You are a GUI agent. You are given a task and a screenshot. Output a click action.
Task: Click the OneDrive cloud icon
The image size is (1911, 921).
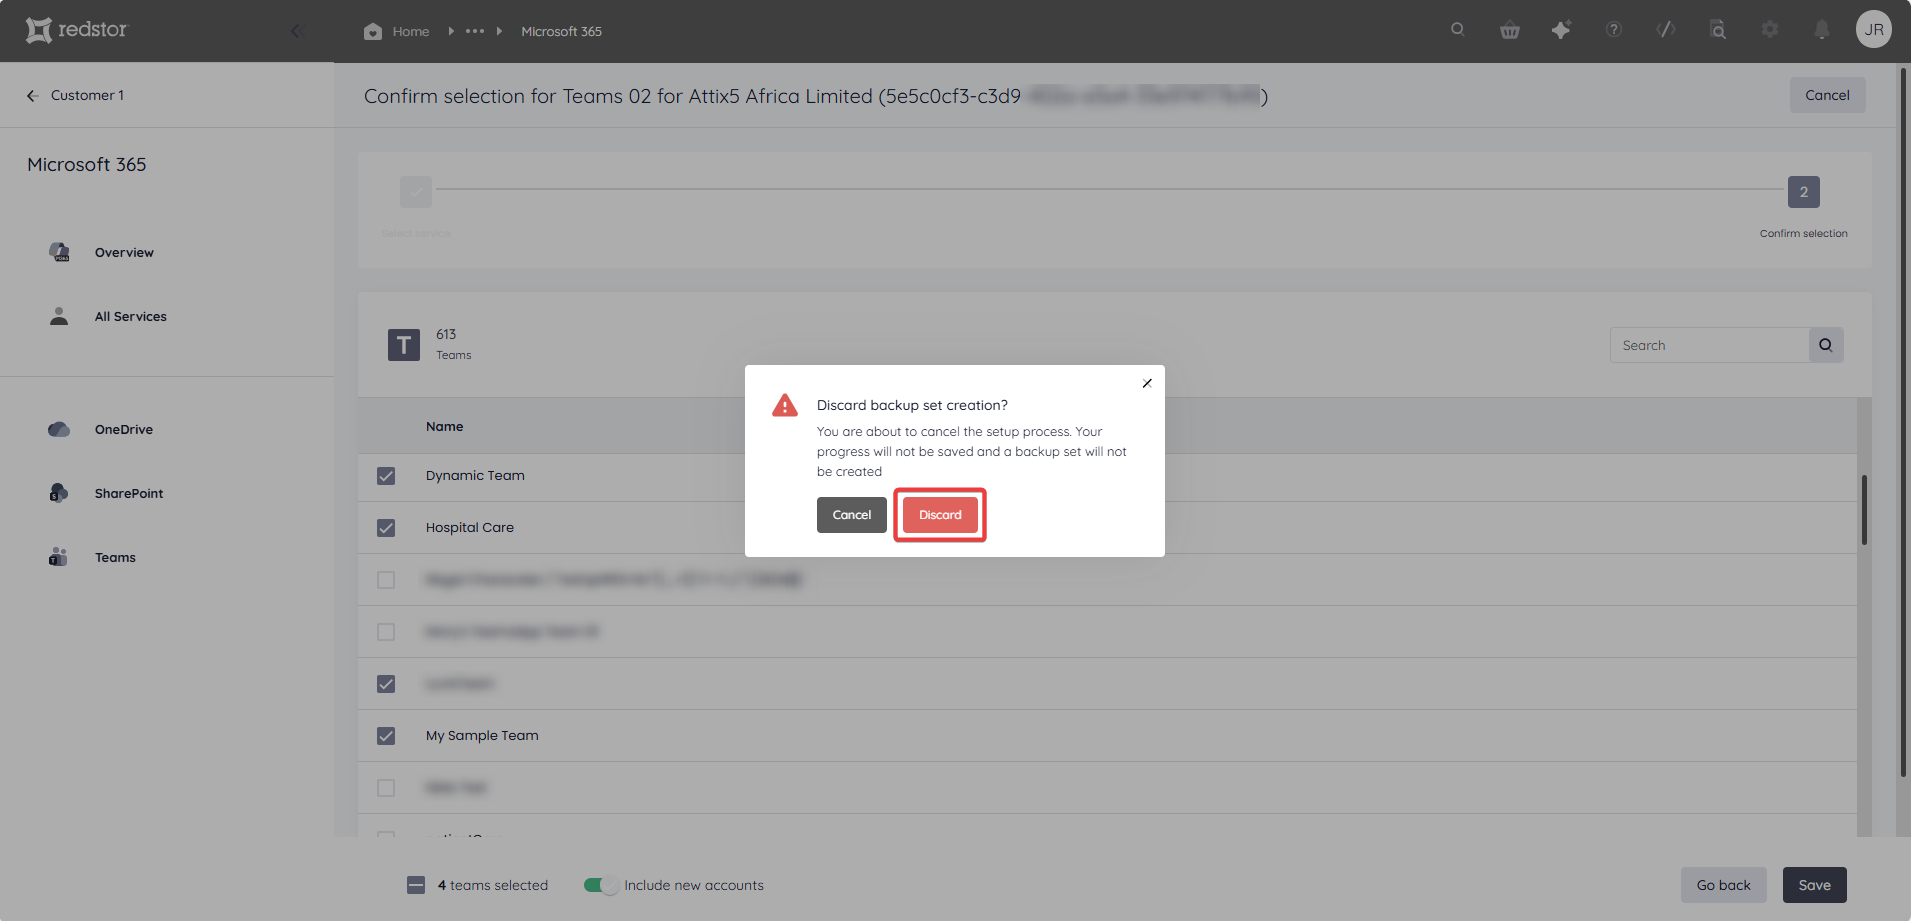pyautogui.click(x=59, y=429)
